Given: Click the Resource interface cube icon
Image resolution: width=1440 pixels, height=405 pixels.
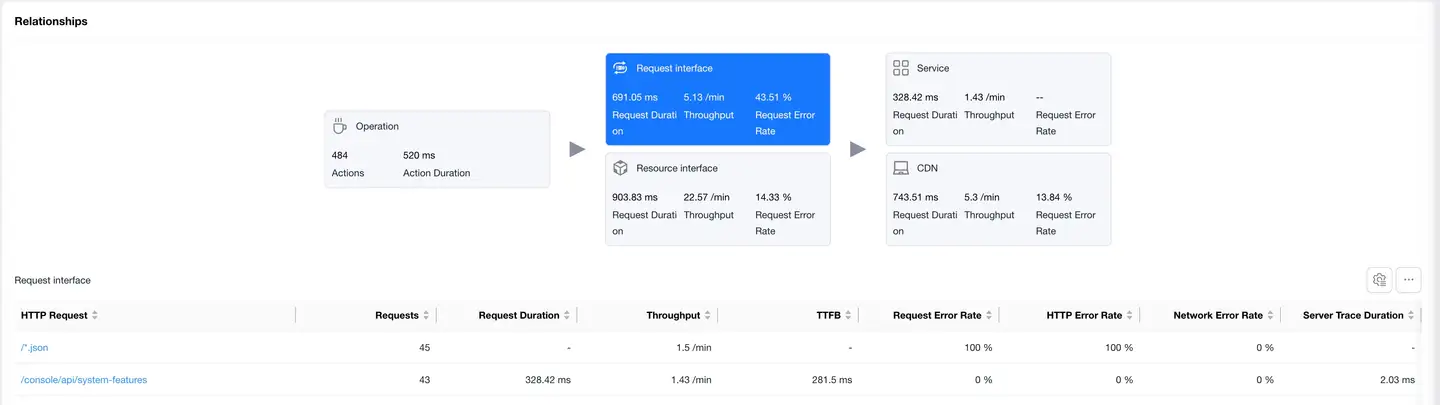Looking at the screenshot, I should 620,168.
